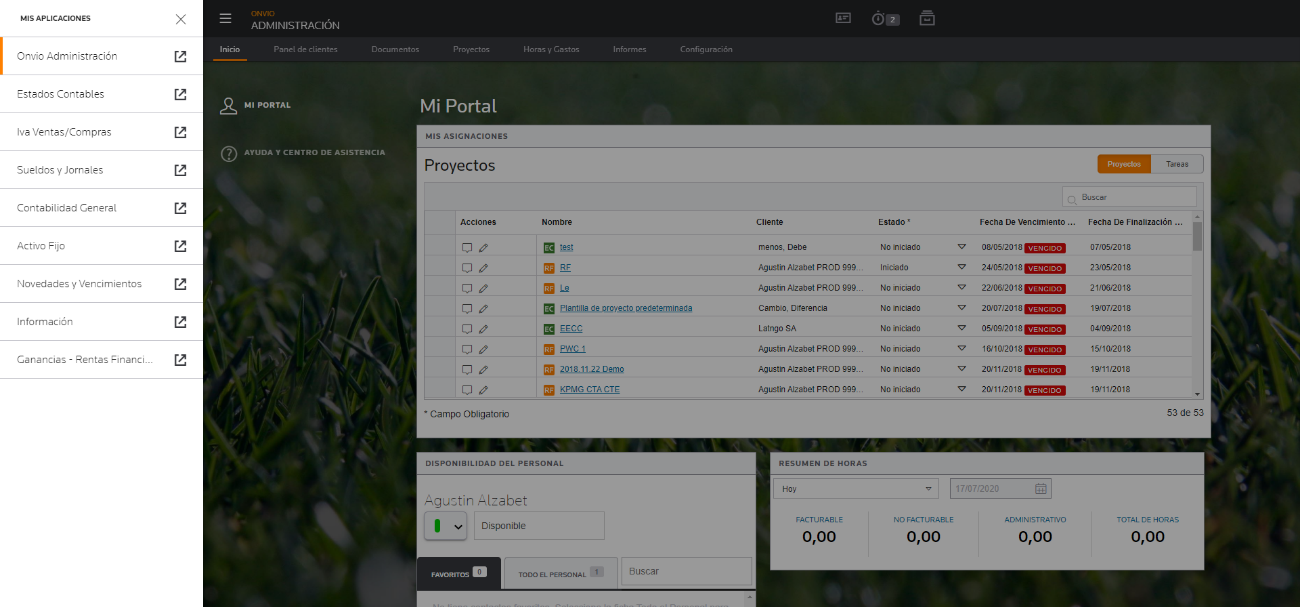Screen dimensions: 1300x607
Task: Switch the toggle to Tareas view
Action: 1177,164
